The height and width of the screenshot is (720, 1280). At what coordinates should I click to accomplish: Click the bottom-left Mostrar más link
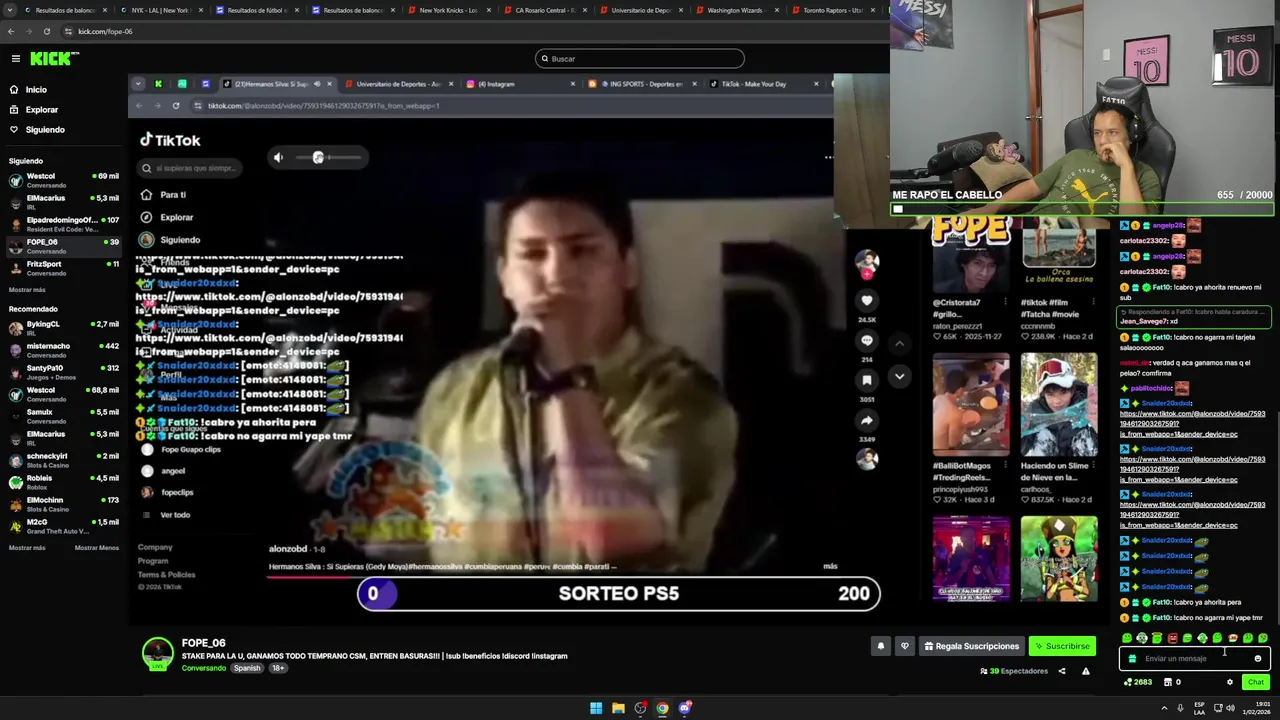pos(27,548)
